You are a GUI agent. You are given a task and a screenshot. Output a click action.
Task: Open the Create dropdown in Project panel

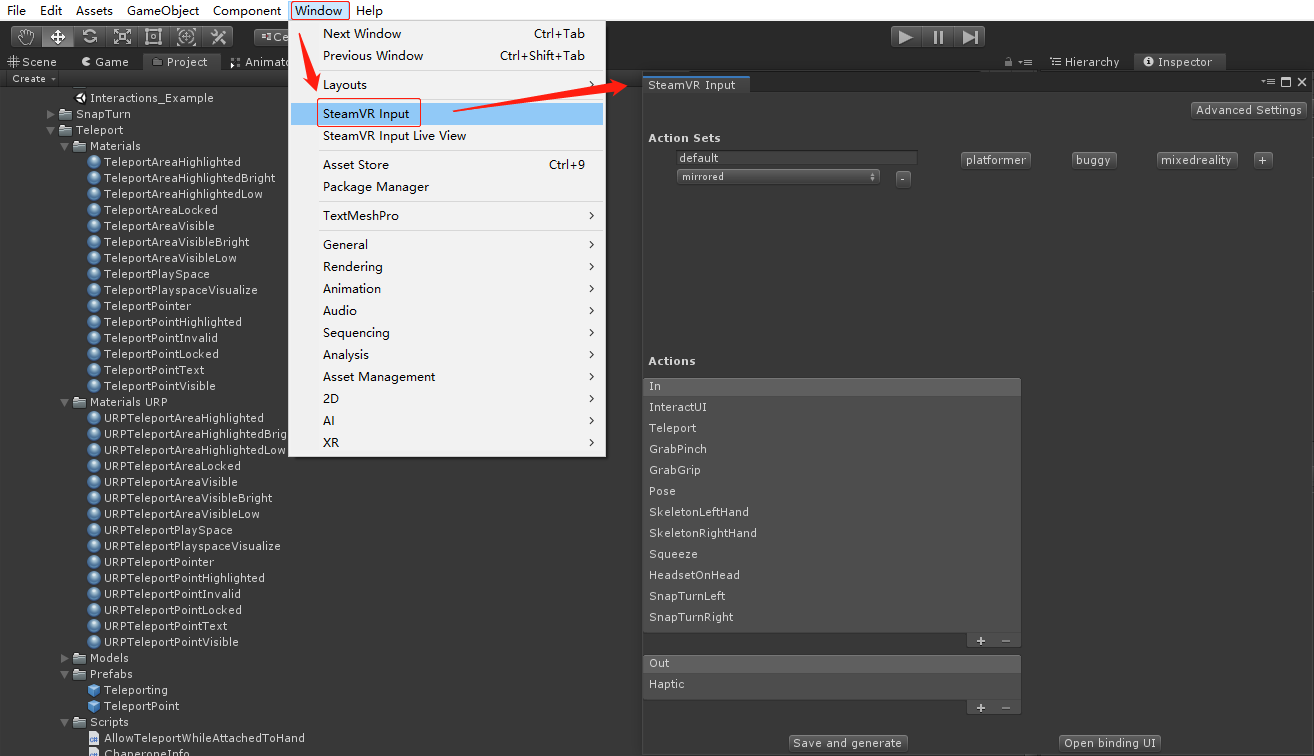point(33,79)
